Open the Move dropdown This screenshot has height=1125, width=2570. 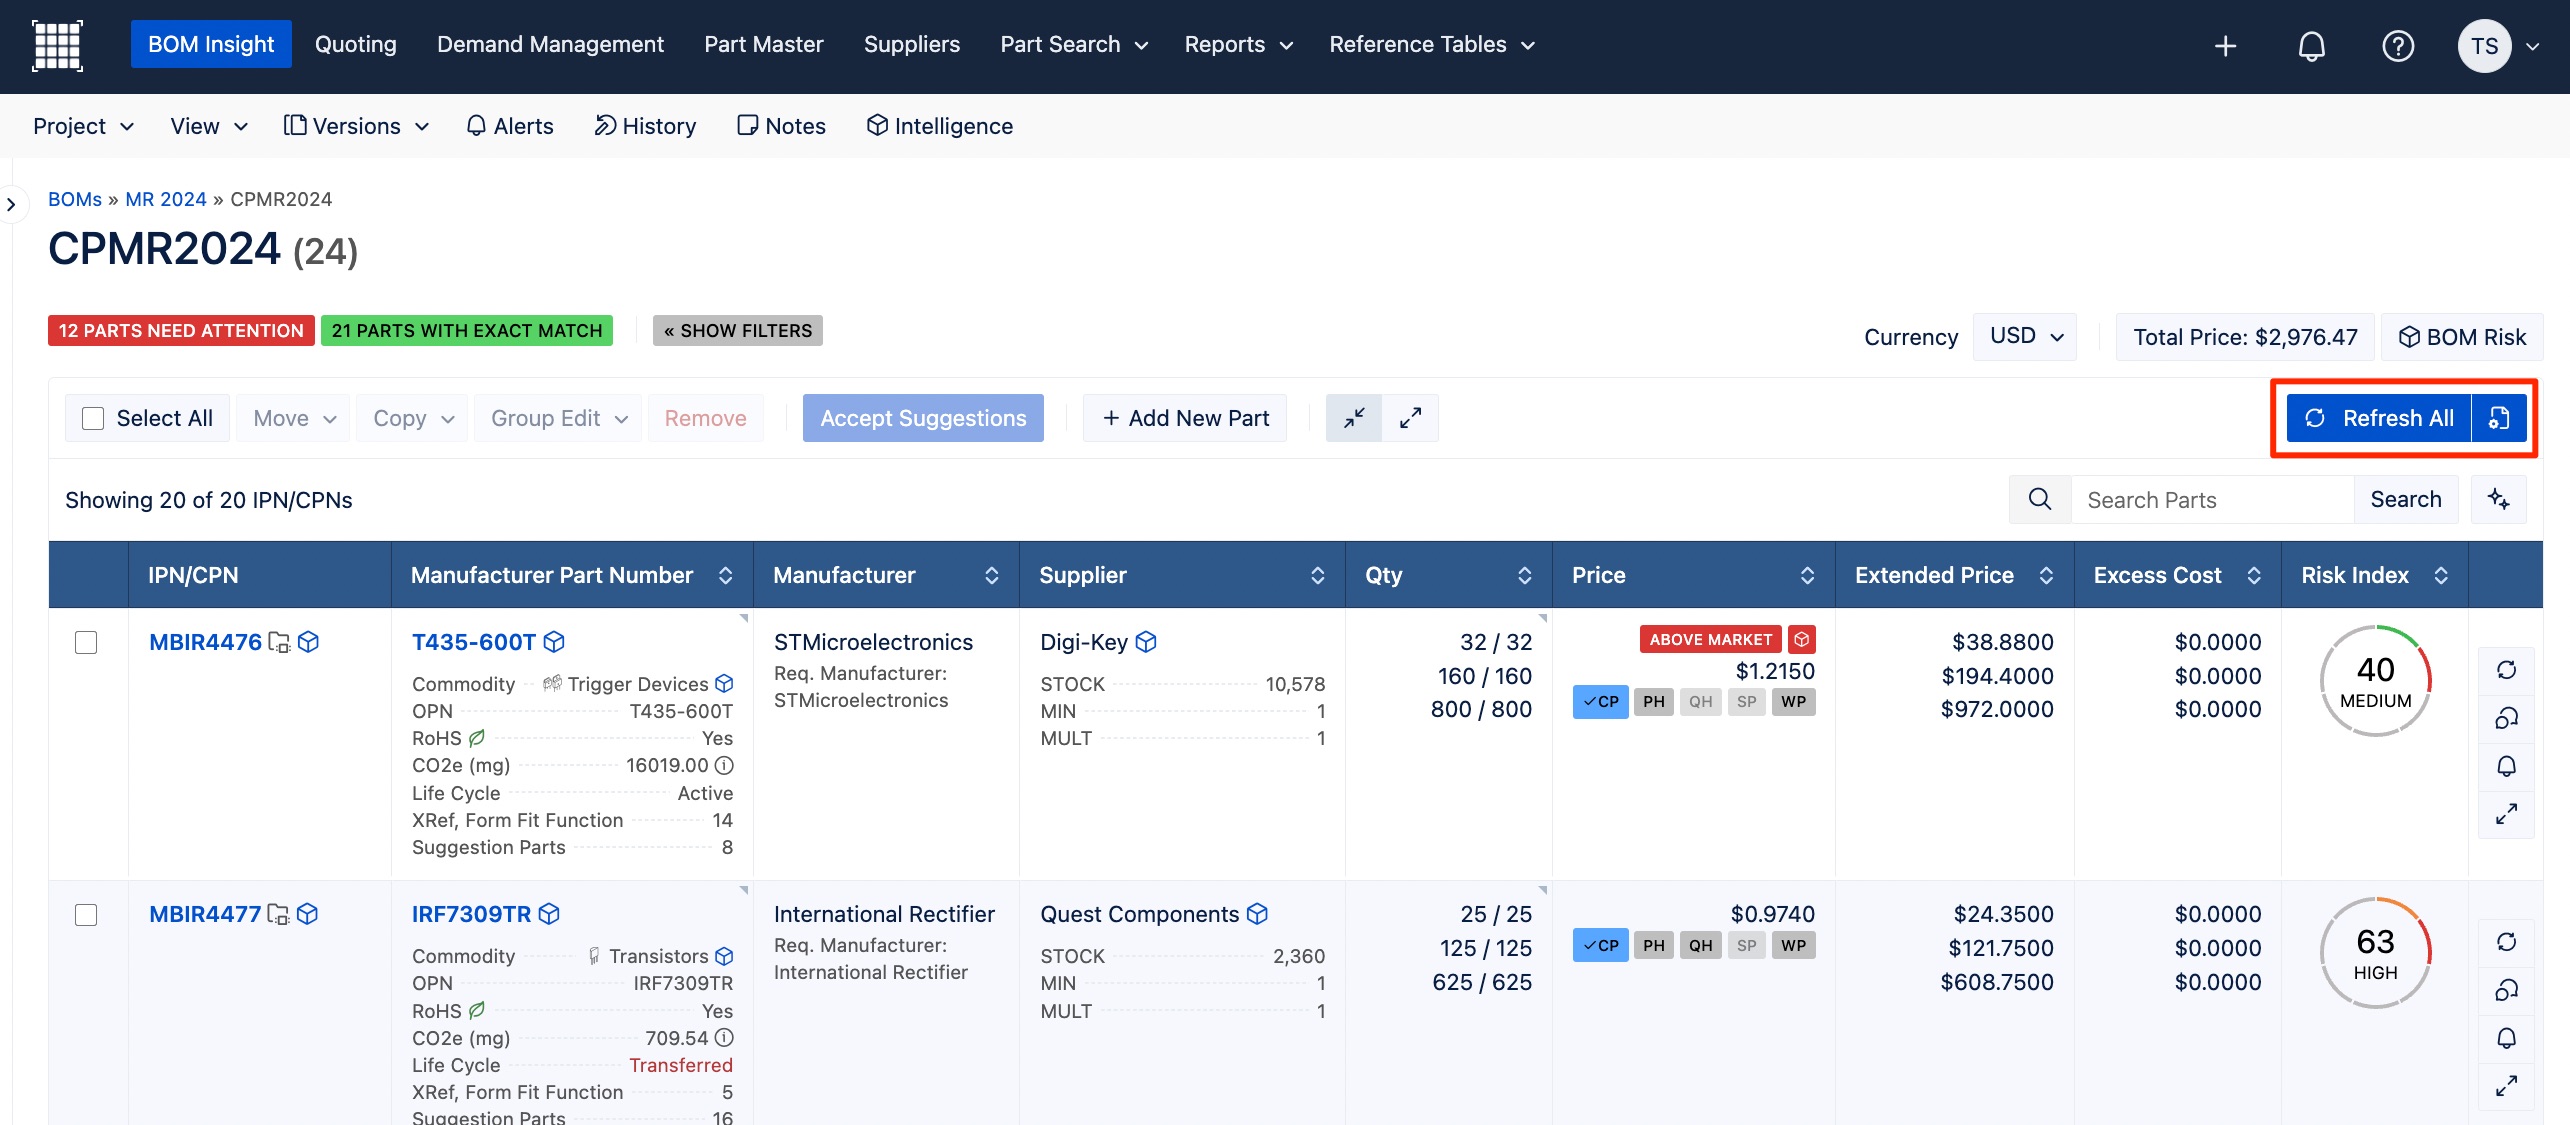pyautogui.click(x=293, y=418)
